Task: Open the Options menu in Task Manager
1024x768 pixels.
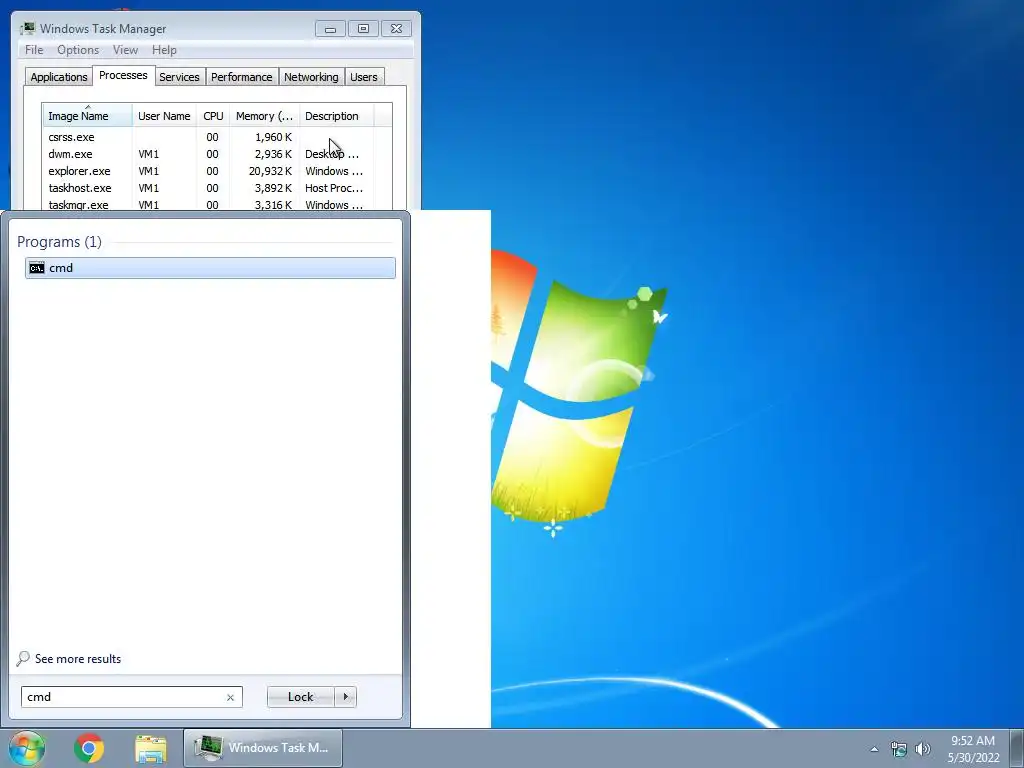Action: coord(78,50)
